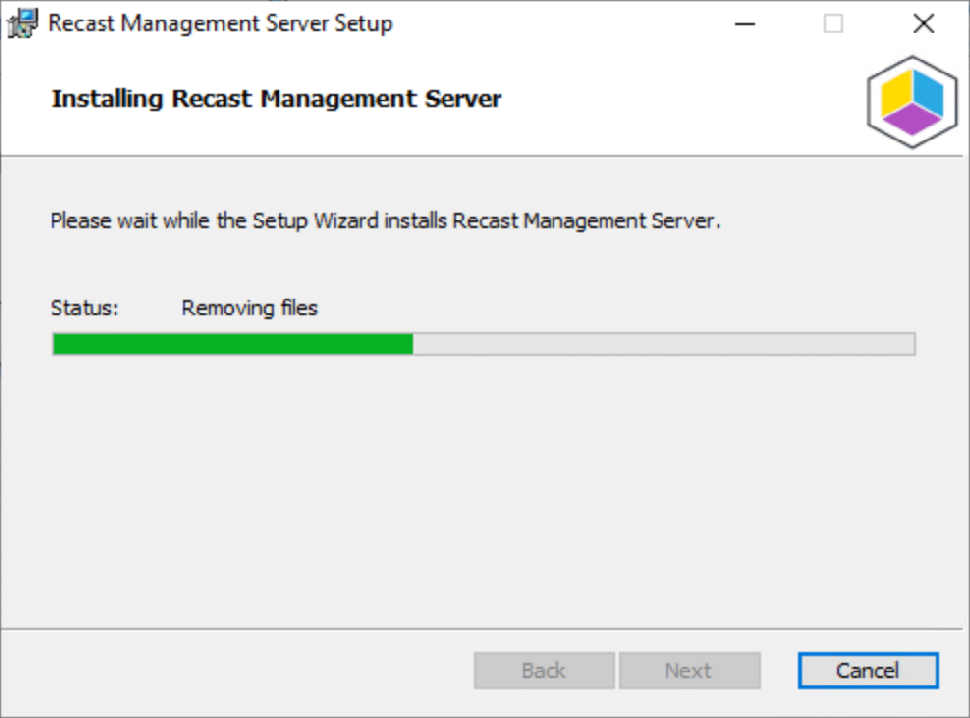Close the setup wizard window
Viewport: 970px width, 718px height.
click(x=924, y=24)
